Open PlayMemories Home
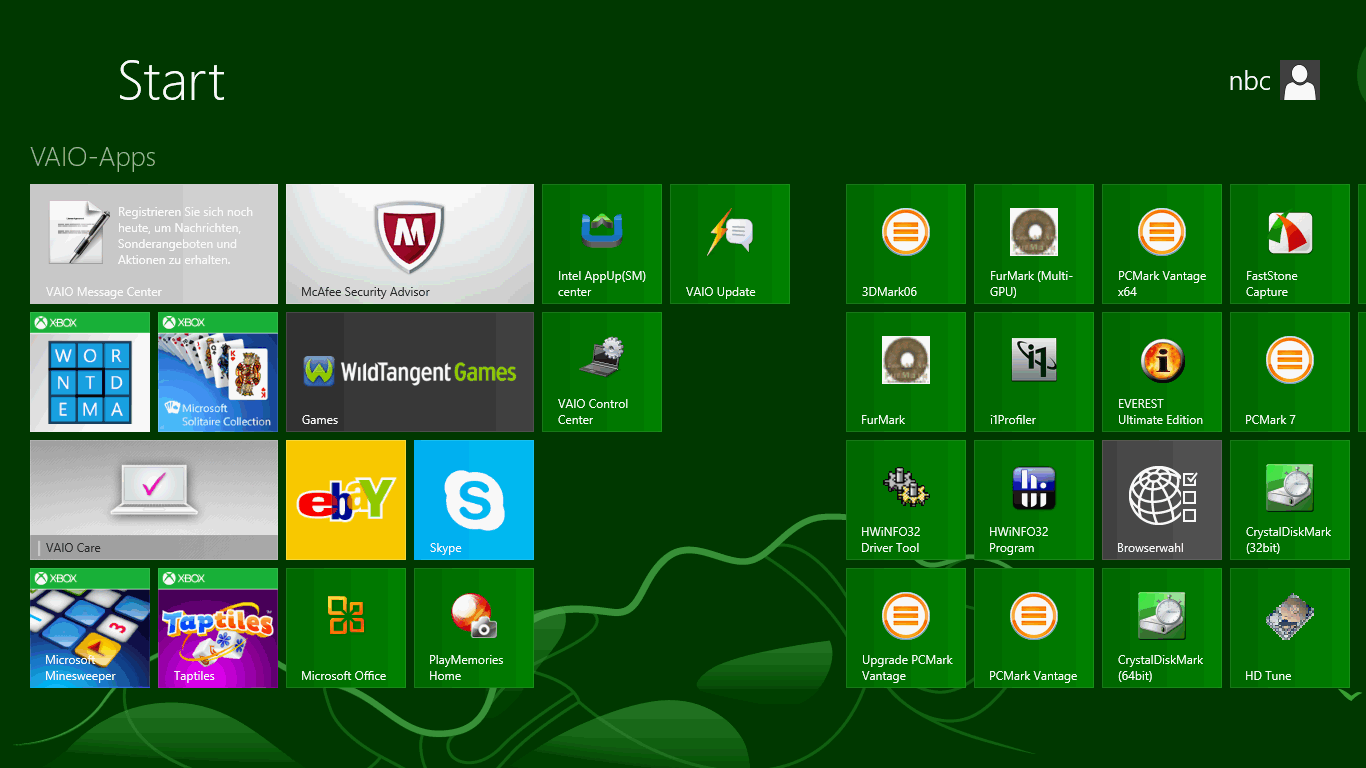The width and height of the screenshot is (1366, 768). (474, 628)
